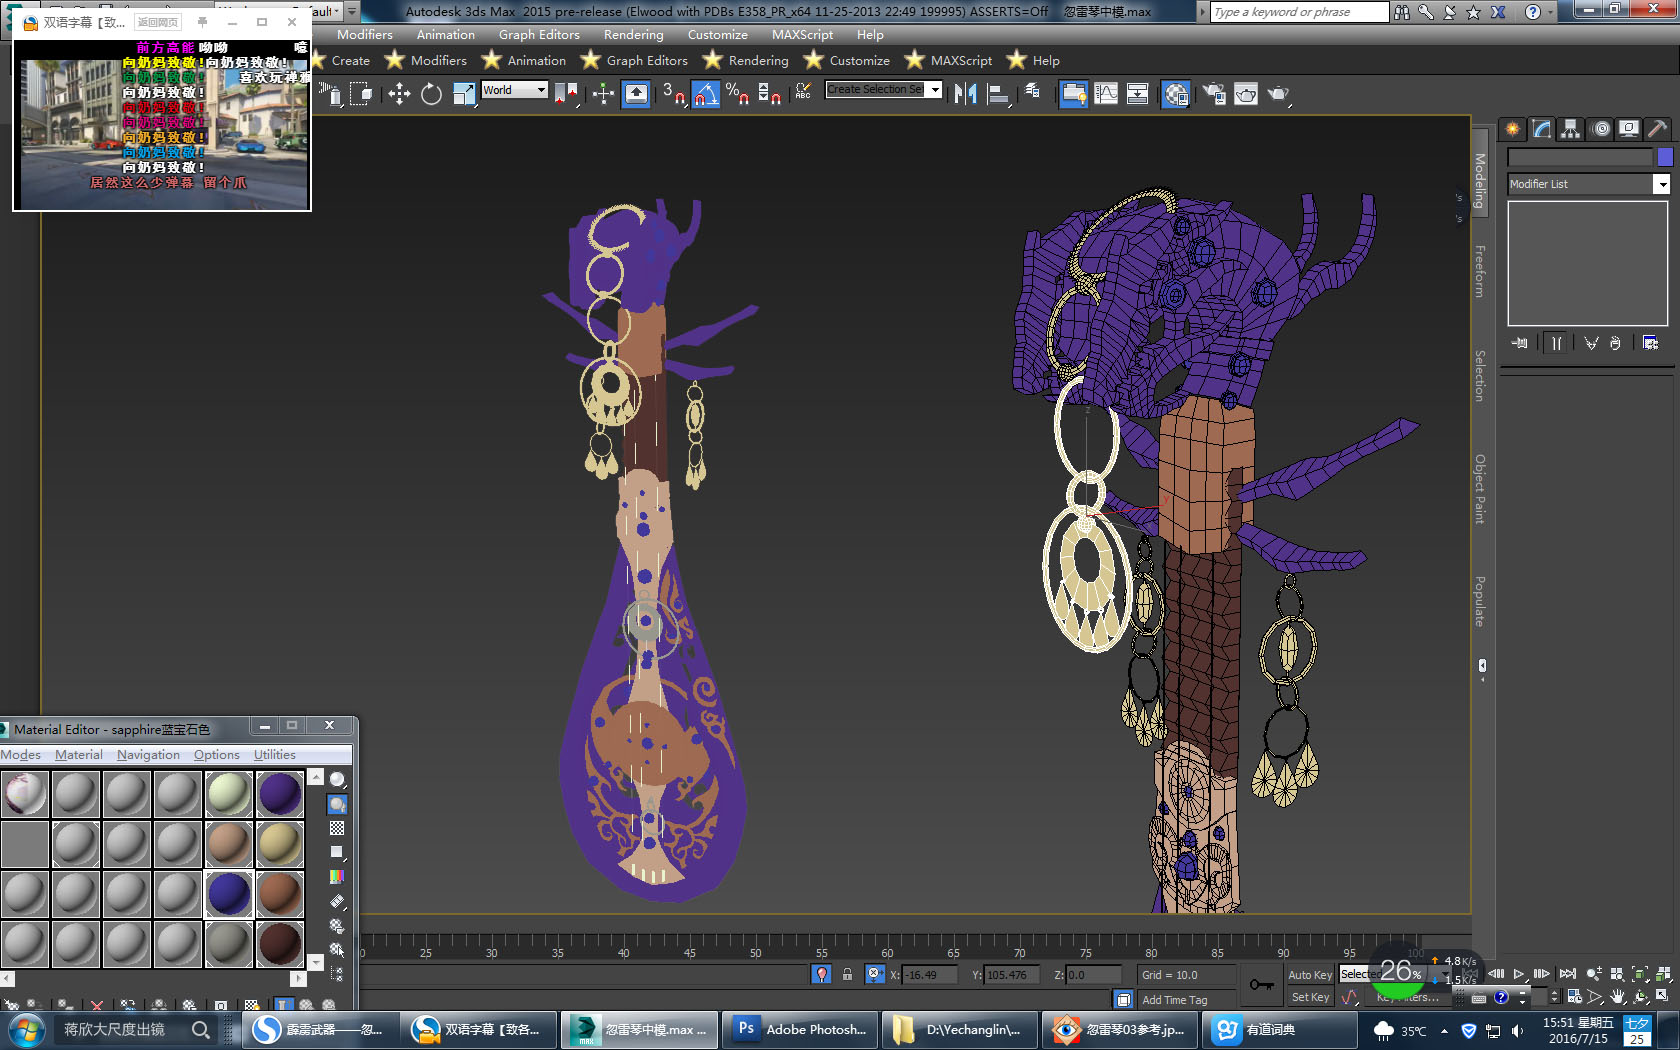Switch to the Create command panel tab

(x=1512, y=129)
